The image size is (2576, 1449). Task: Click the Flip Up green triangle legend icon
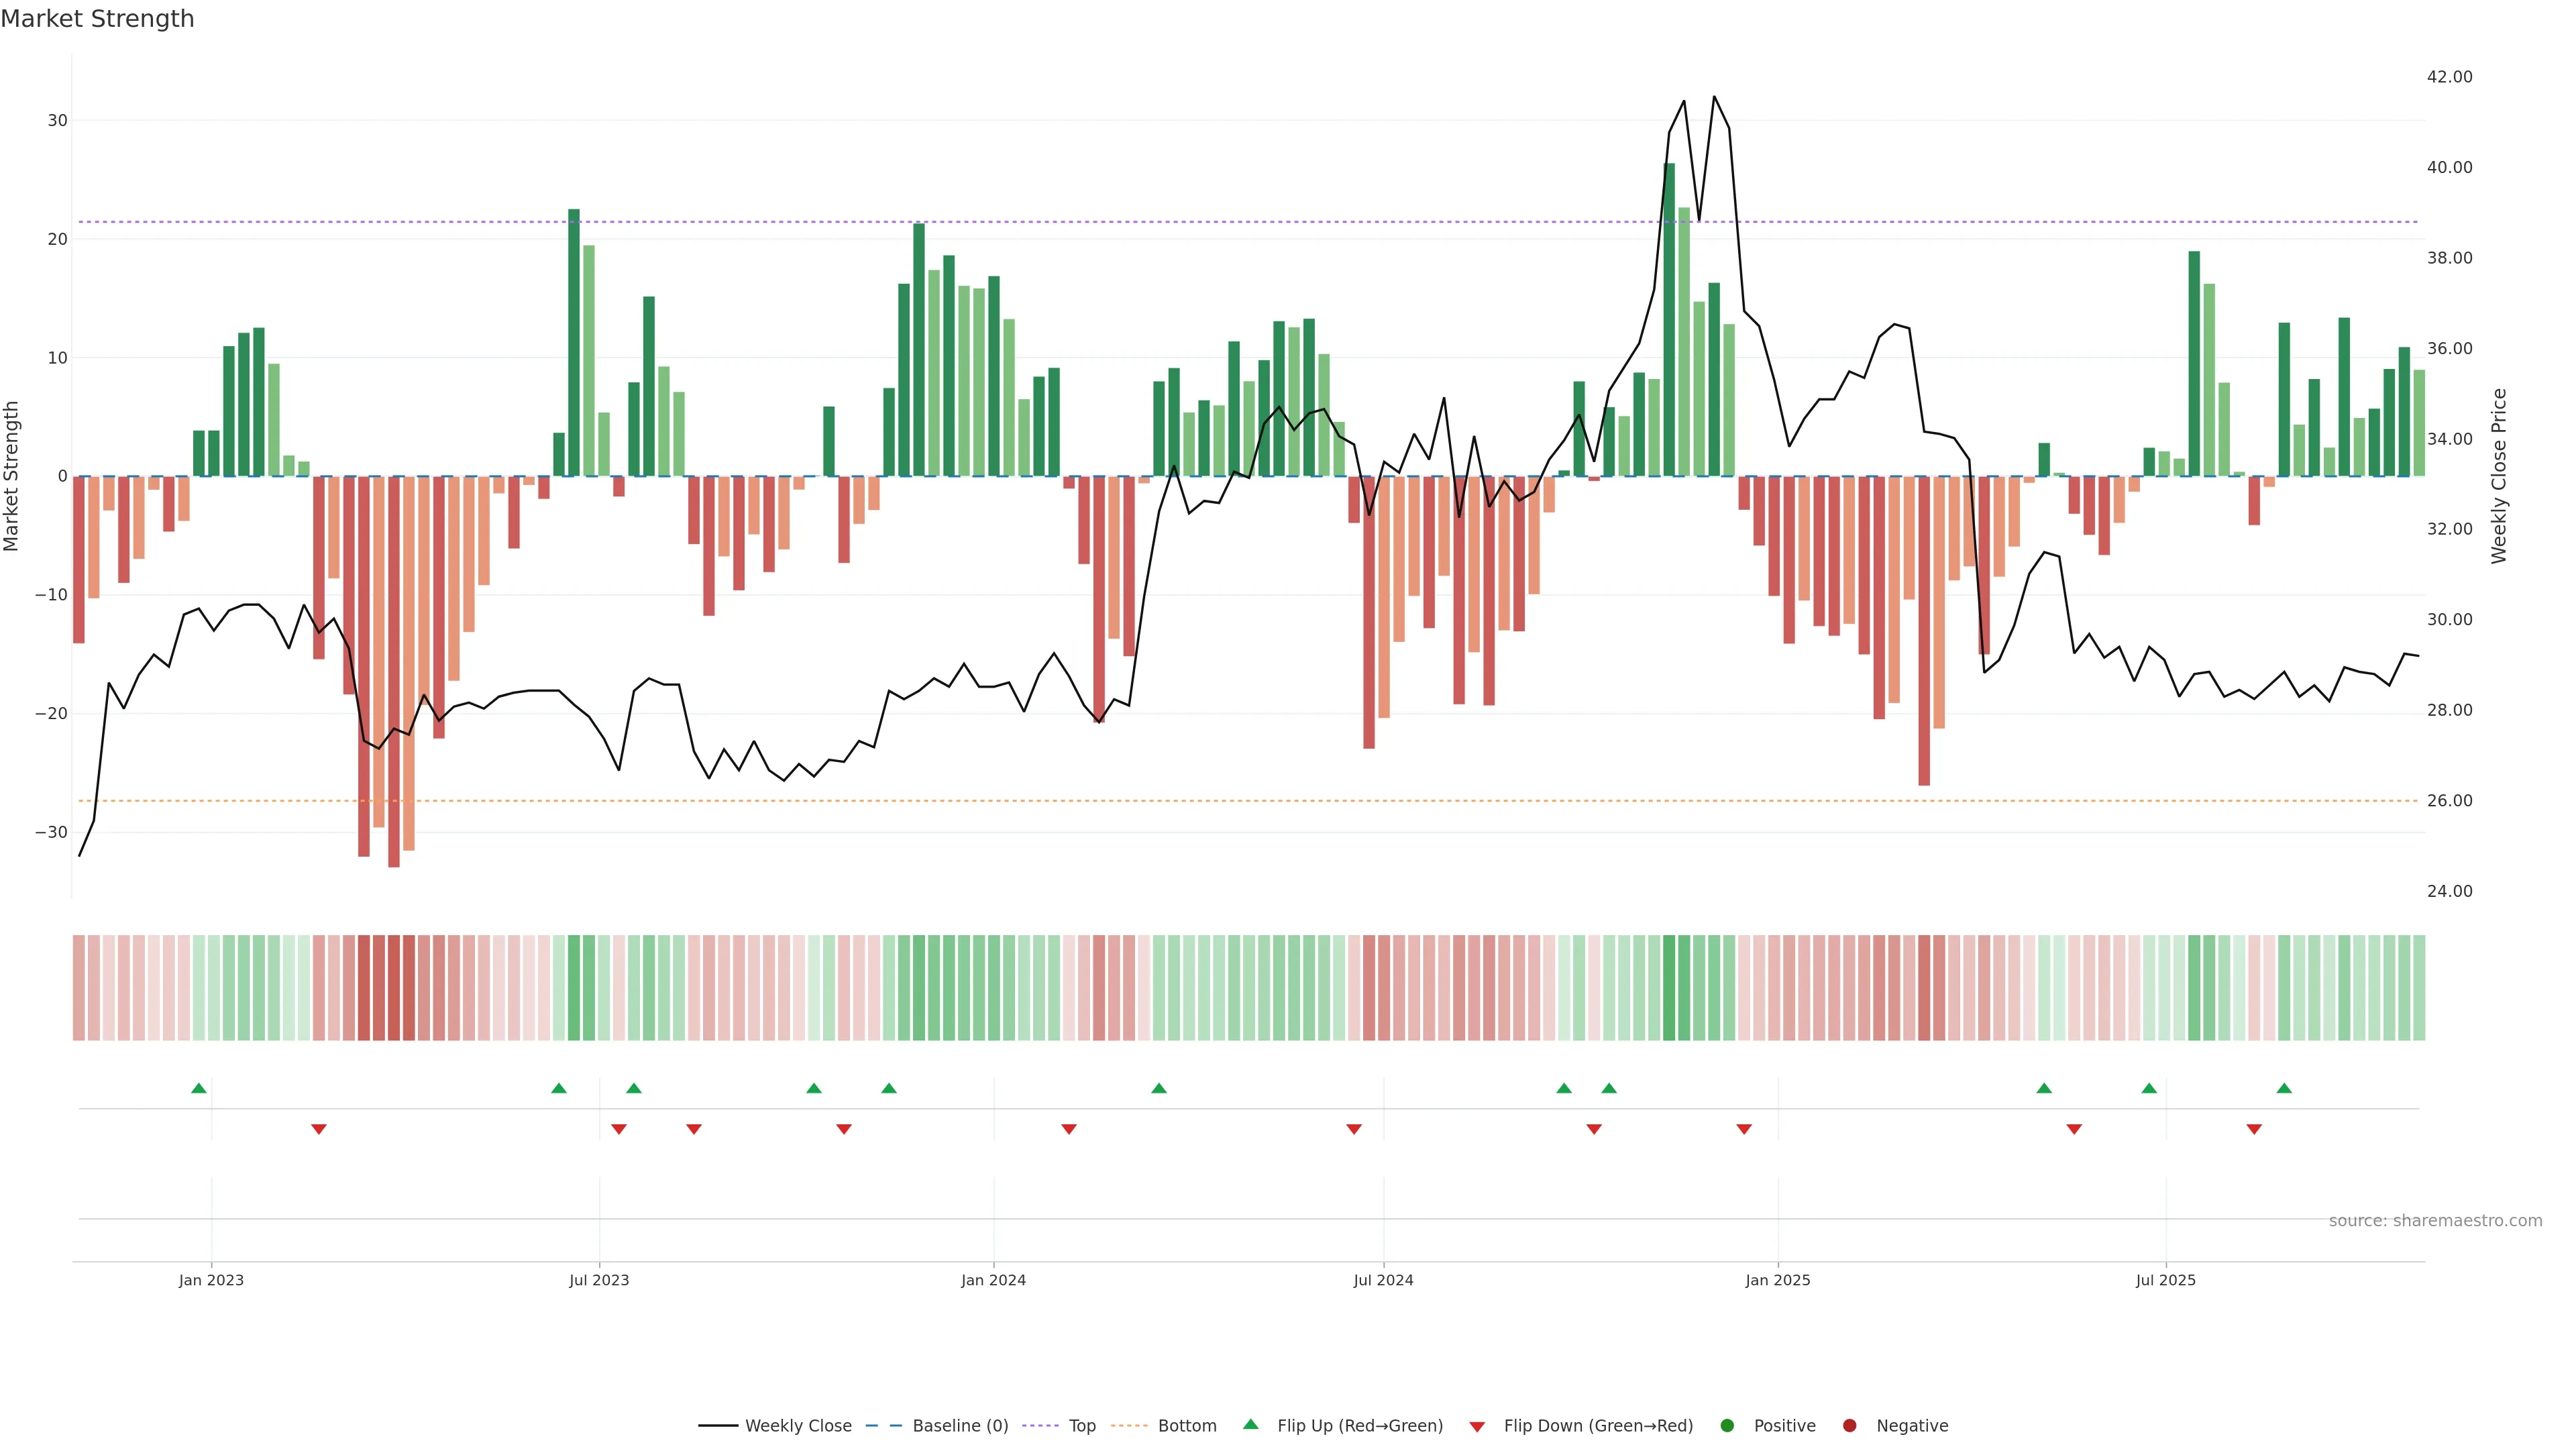pyautogui.click(x=1250, y=1424)
